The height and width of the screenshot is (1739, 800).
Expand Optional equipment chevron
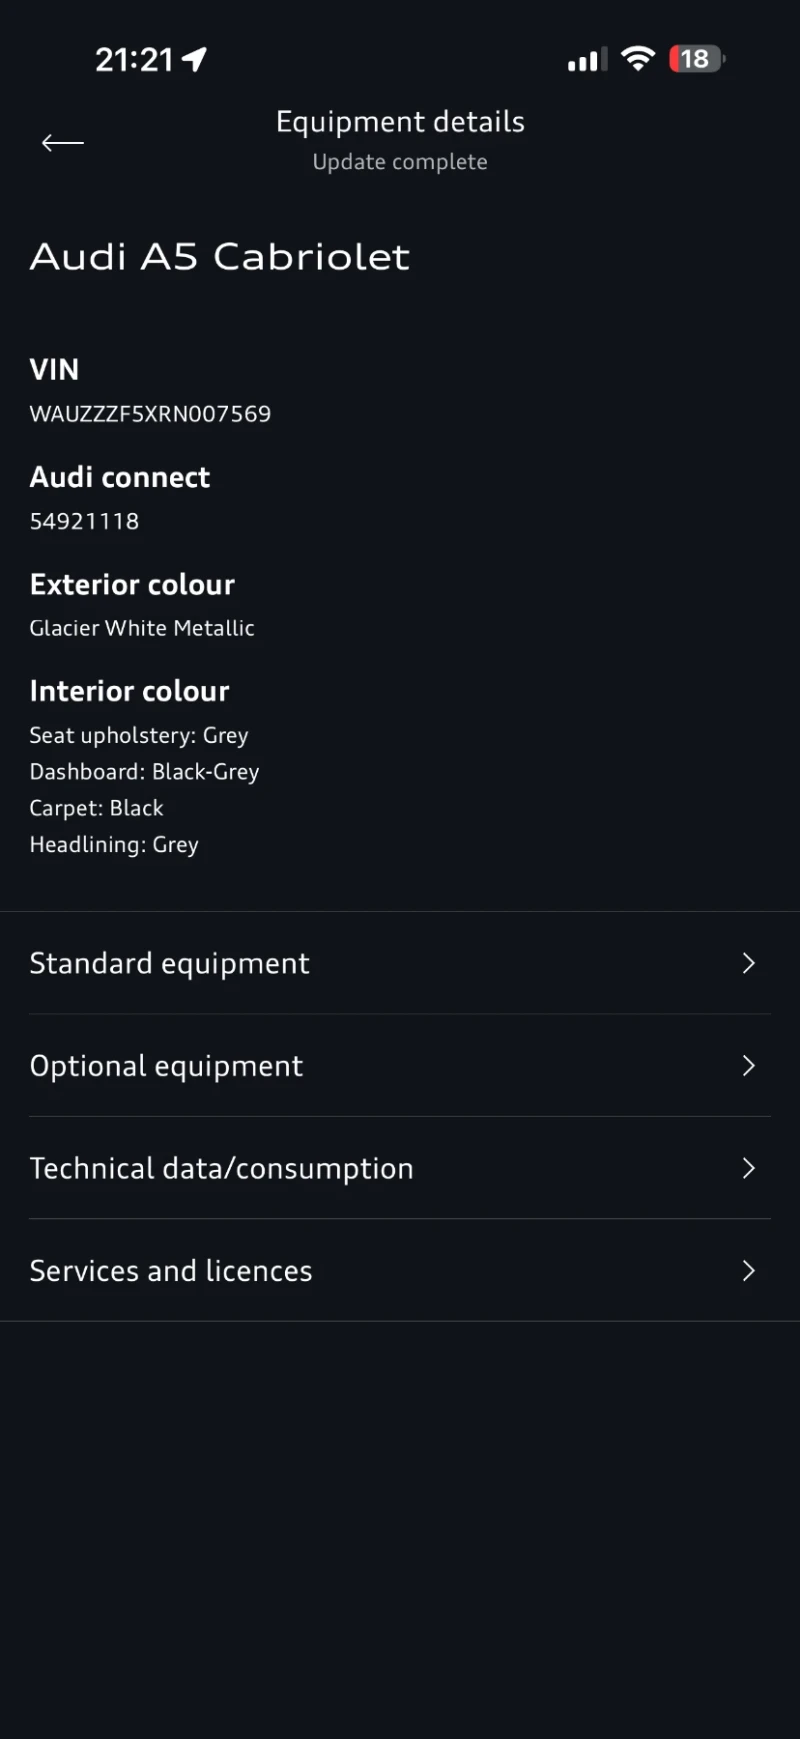pos(748,1066)
